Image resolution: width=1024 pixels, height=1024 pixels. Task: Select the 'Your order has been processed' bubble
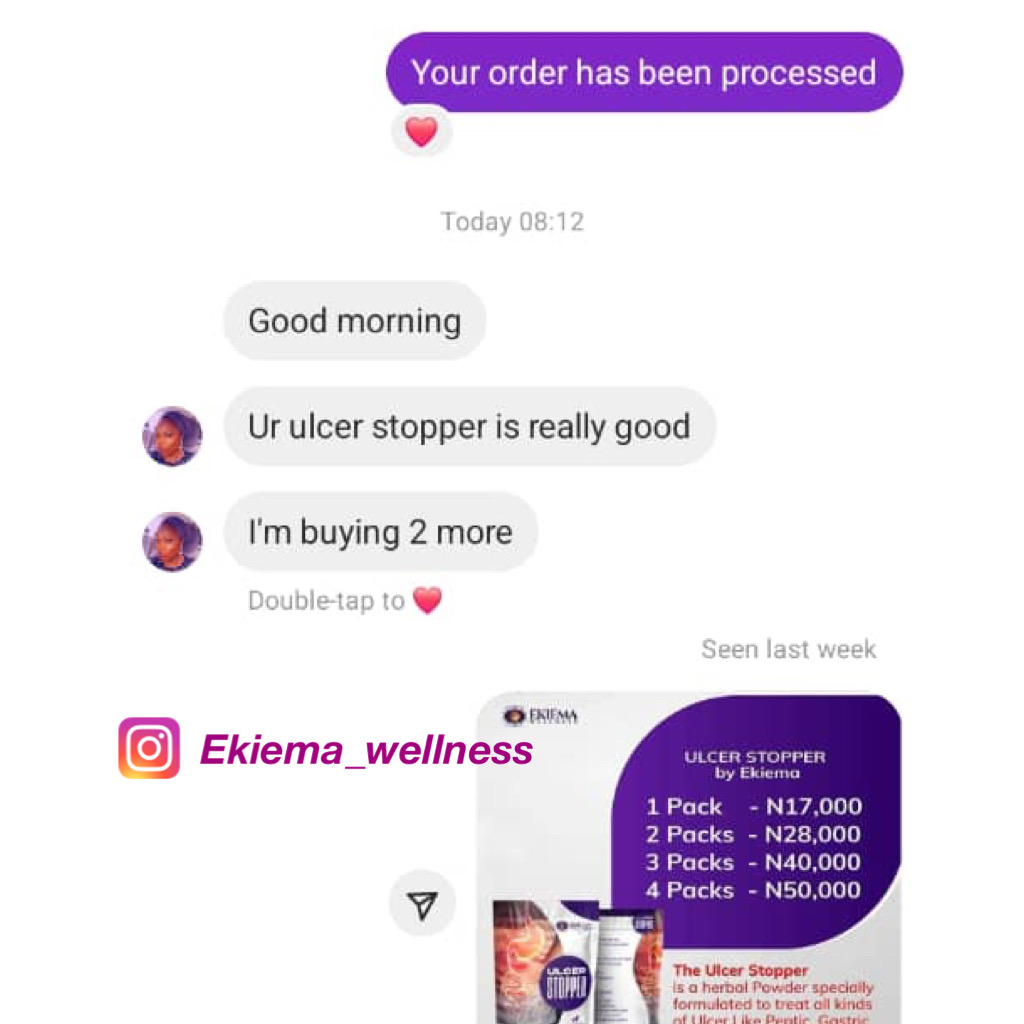644,72
